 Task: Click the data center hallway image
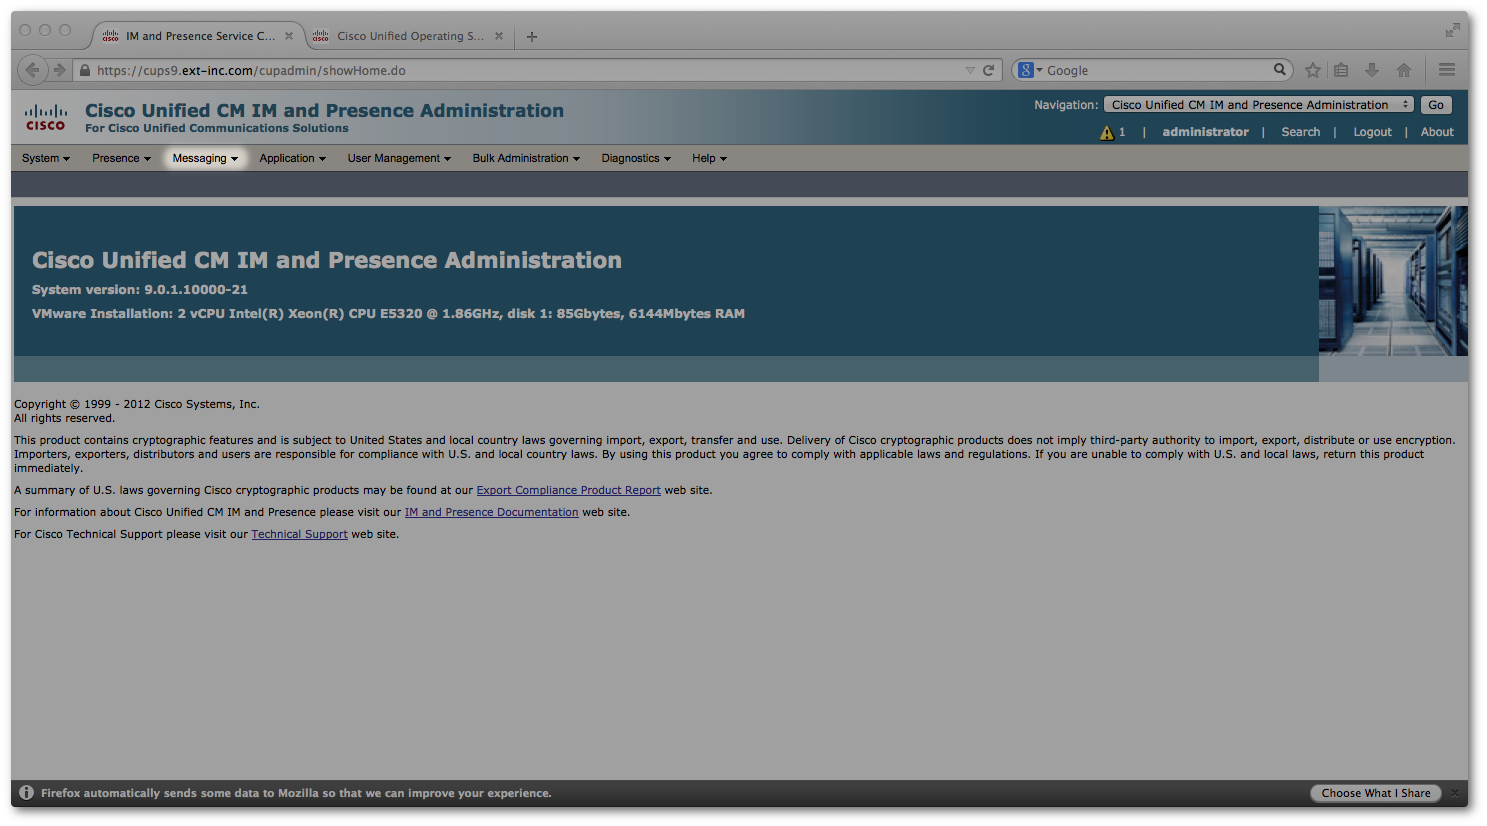pyautogui.click(x=1393, y=281)
